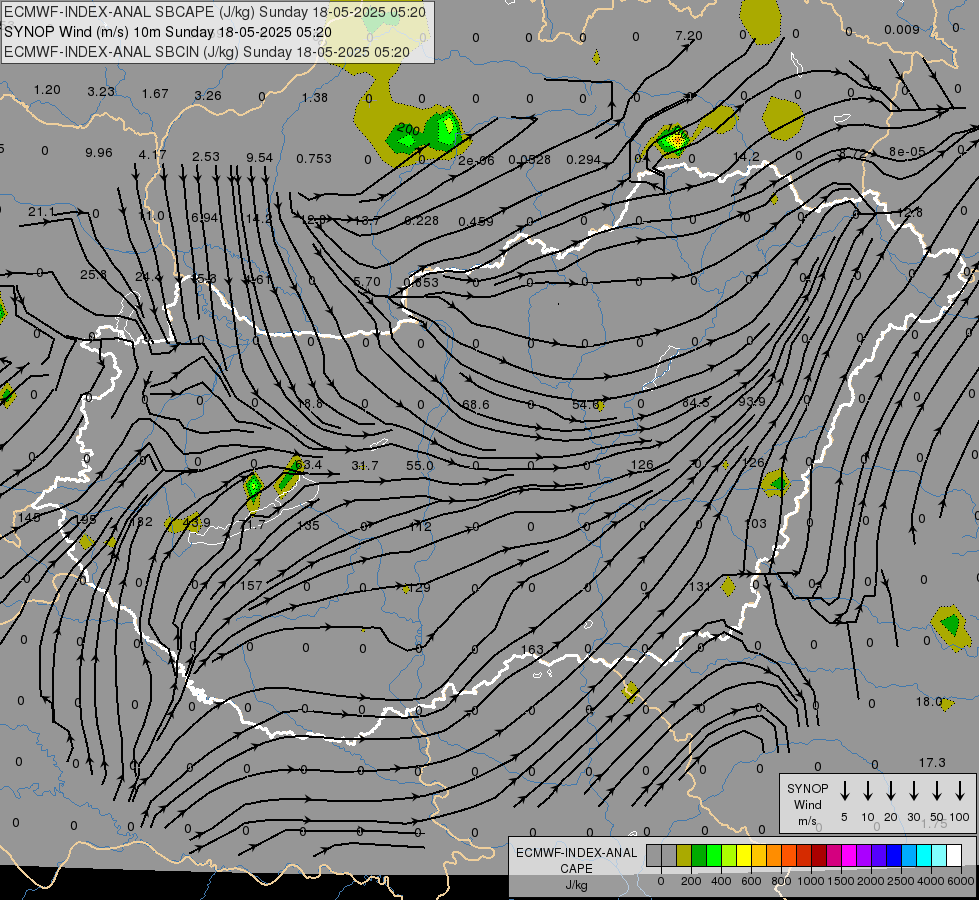Click the 50 m/s wind arrow in legend
The height and width of the screenshot is (900, 979).
point(937,790)
